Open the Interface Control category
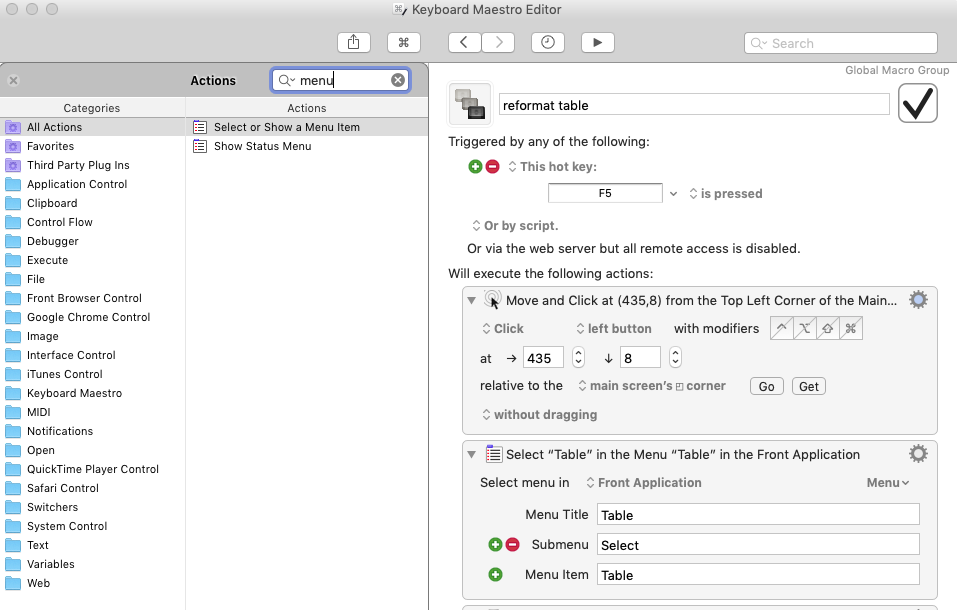957x610 pixels. [93, 355]
